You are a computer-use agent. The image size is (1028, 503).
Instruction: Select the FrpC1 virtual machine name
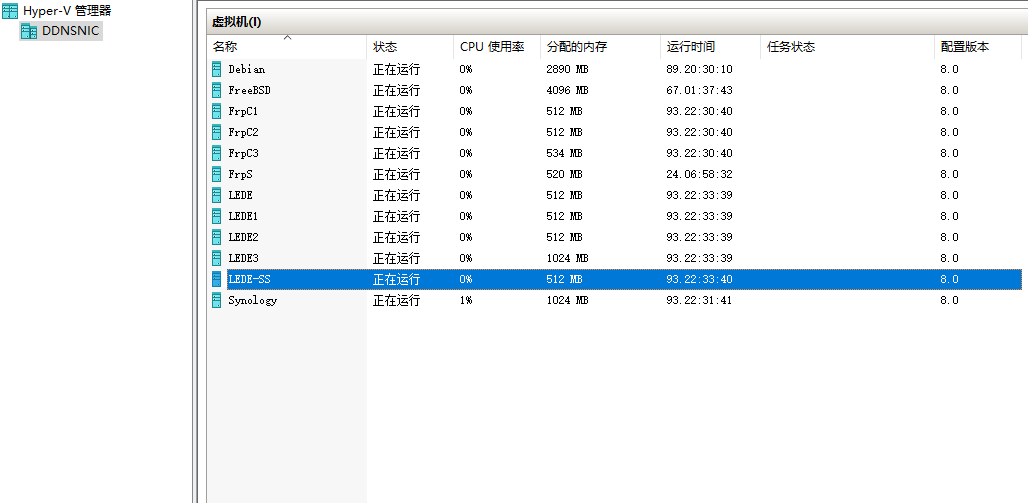click(x=243, y=111)
